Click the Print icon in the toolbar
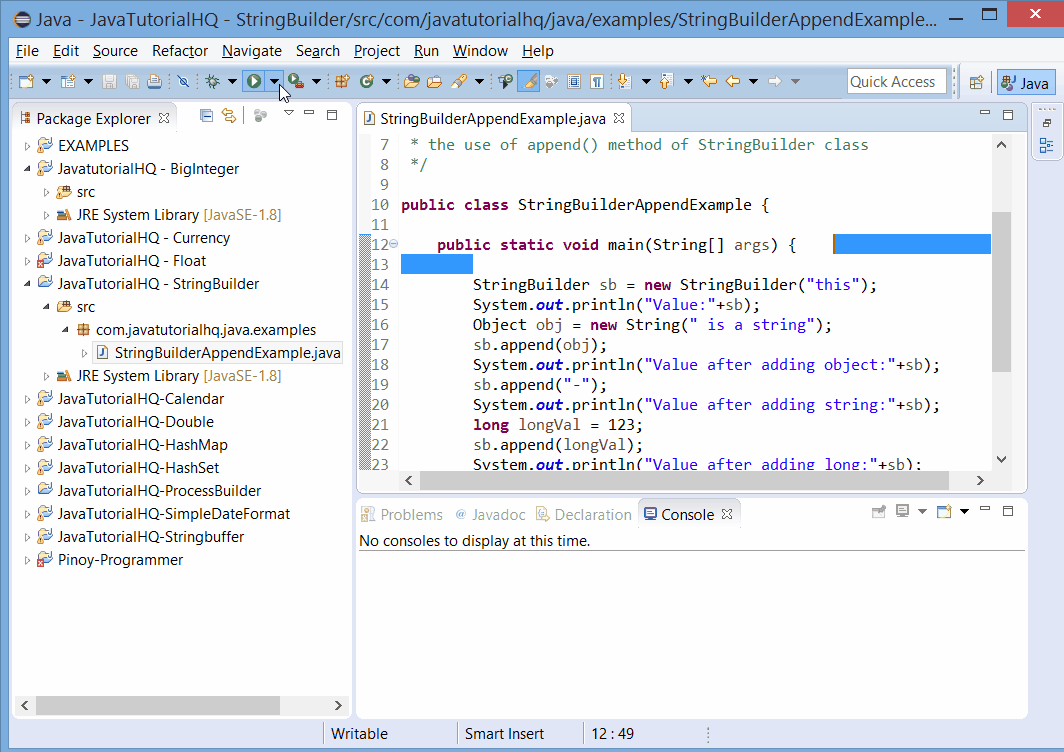The image size is (1064, 752). [154, 82]
